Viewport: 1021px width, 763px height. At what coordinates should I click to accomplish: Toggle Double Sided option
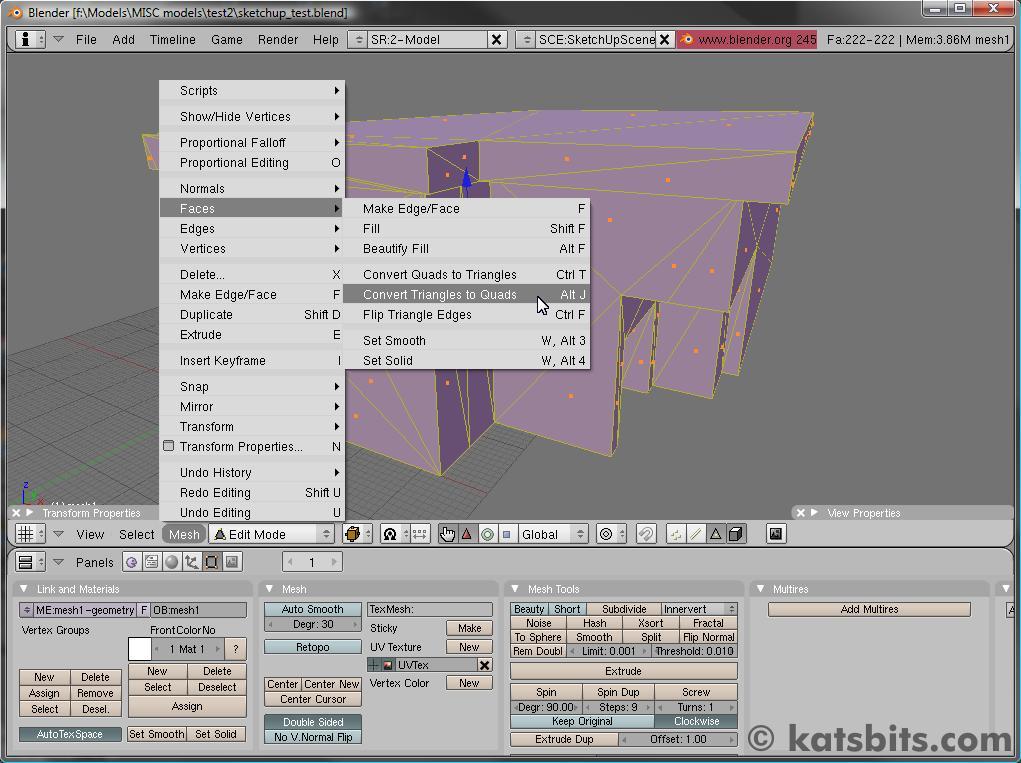313,722
